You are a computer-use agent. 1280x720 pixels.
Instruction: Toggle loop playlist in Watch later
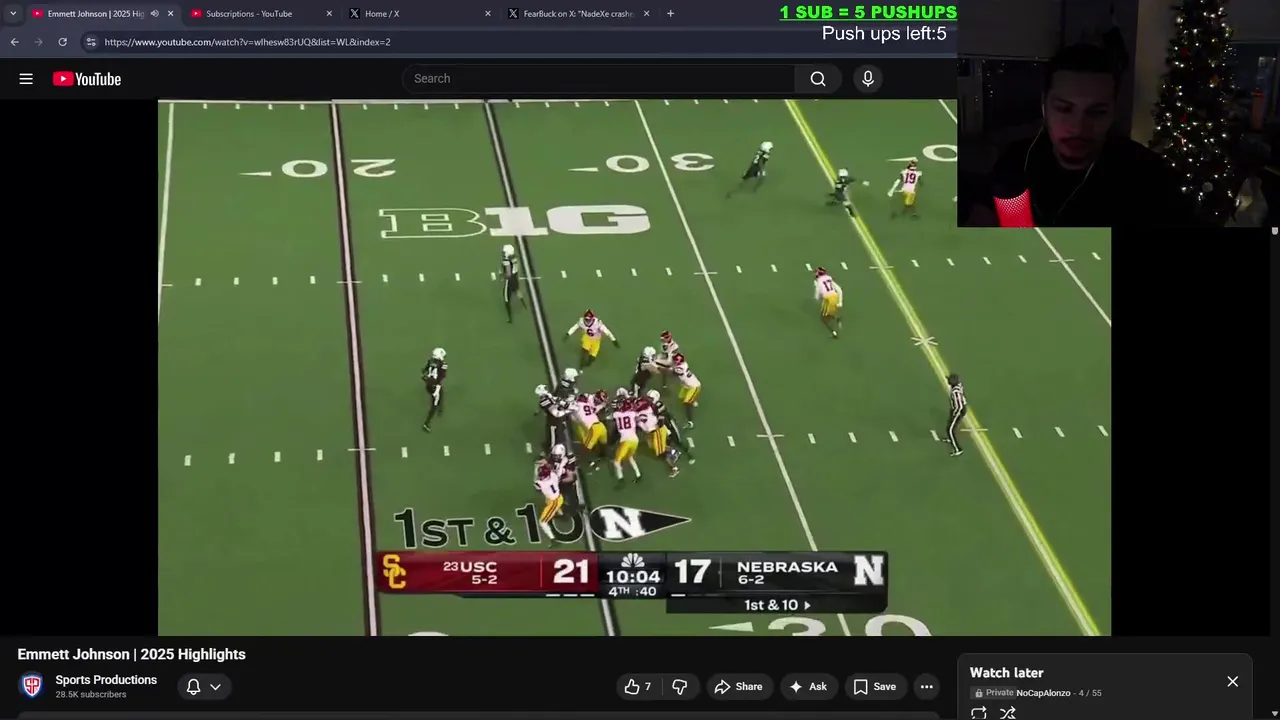pyautogui.click(x=979, y=713)
